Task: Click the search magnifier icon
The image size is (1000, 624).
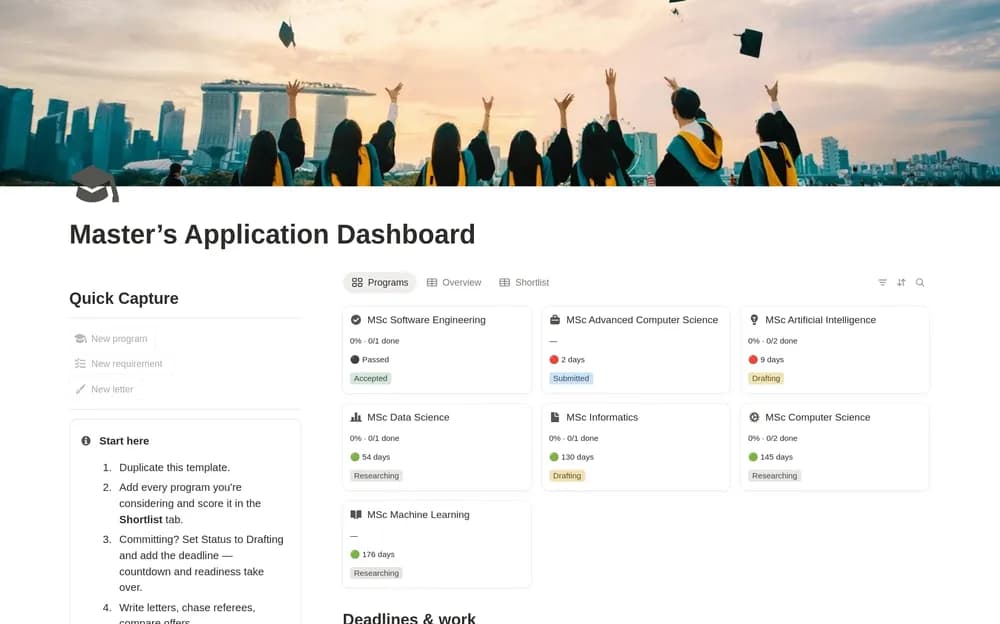Action: (x=920, y=282)
